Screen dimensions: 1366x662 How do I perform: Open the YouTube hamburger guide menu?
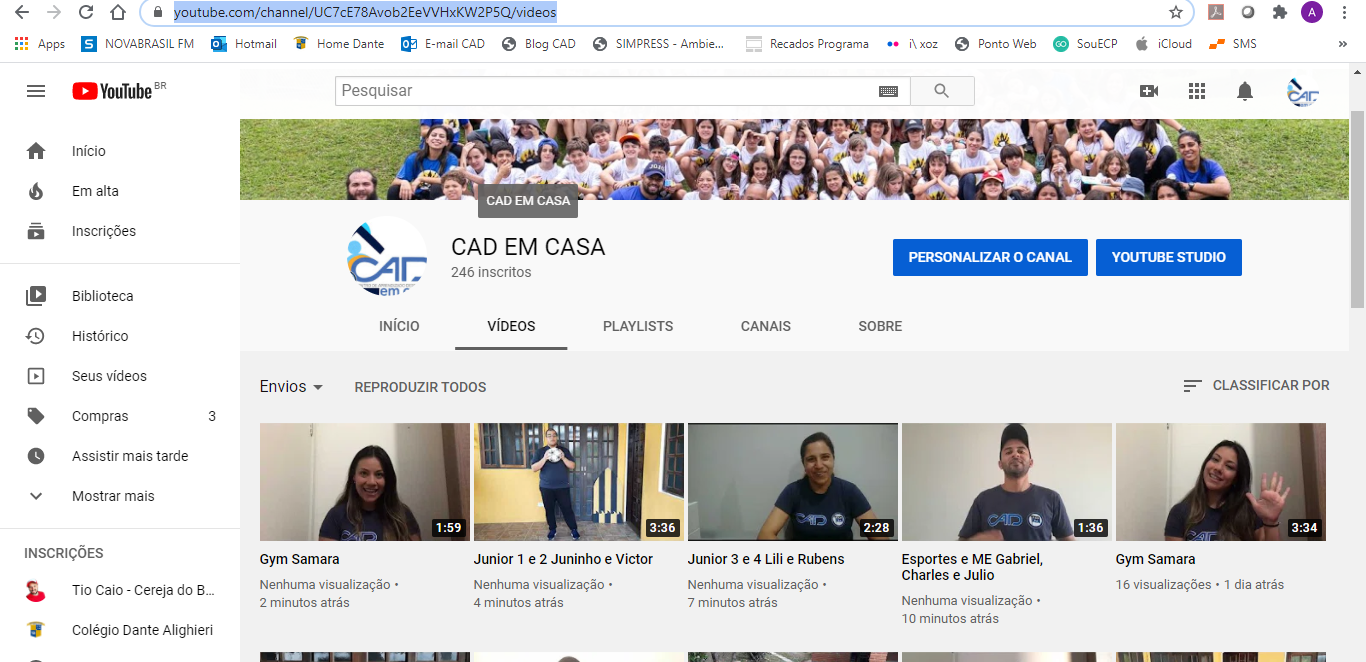tap(36, 91)
